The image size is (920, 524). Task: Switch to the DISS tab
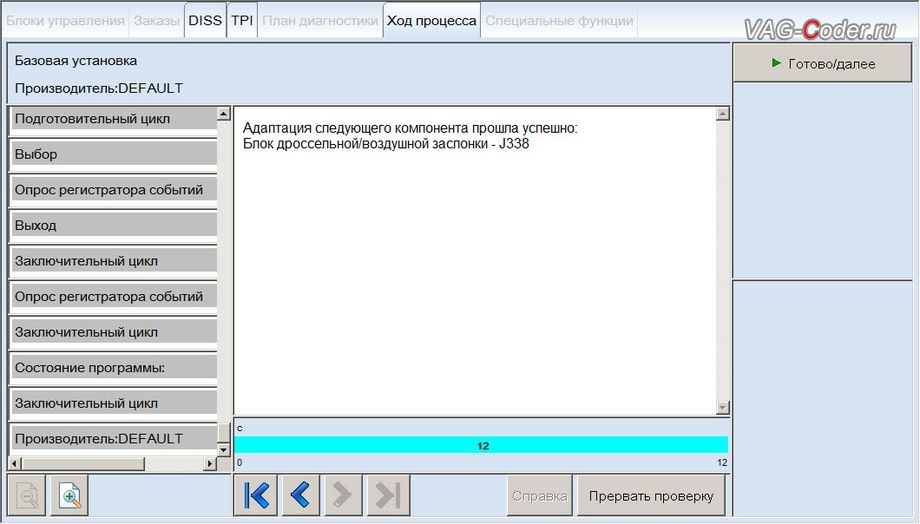coord(205,21)
